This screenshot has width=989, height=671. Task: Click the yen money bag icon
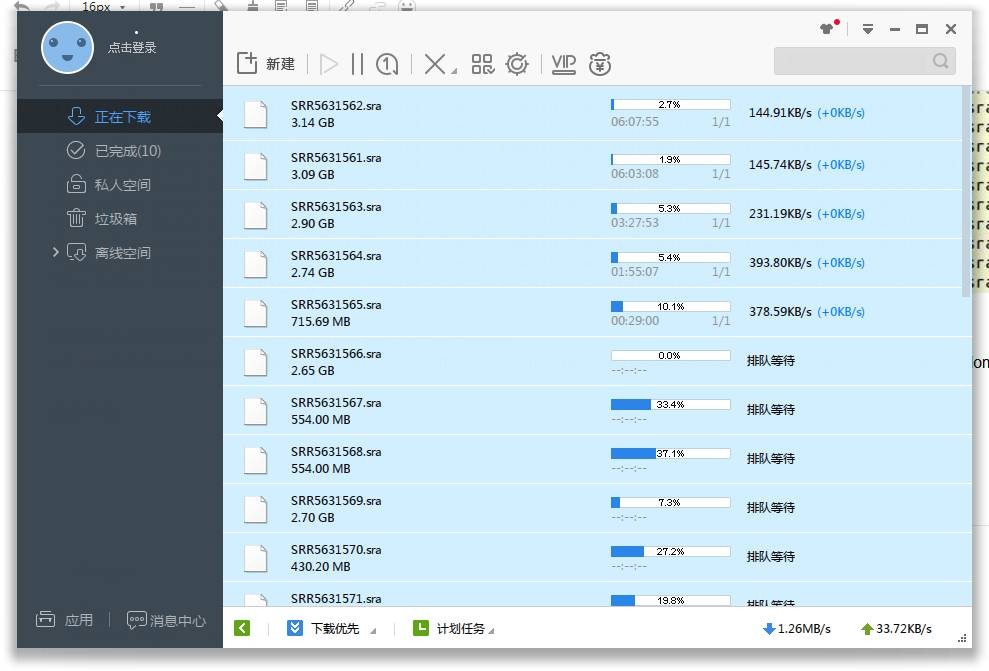coord(599,64)
